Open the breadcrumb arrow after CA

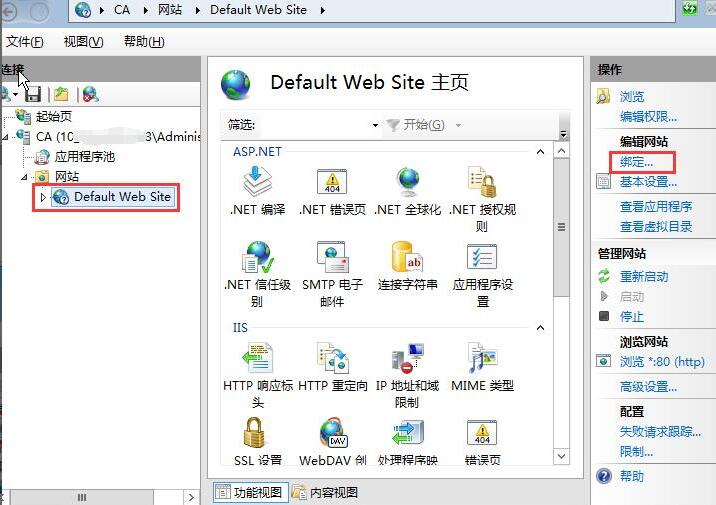[145, 10]
